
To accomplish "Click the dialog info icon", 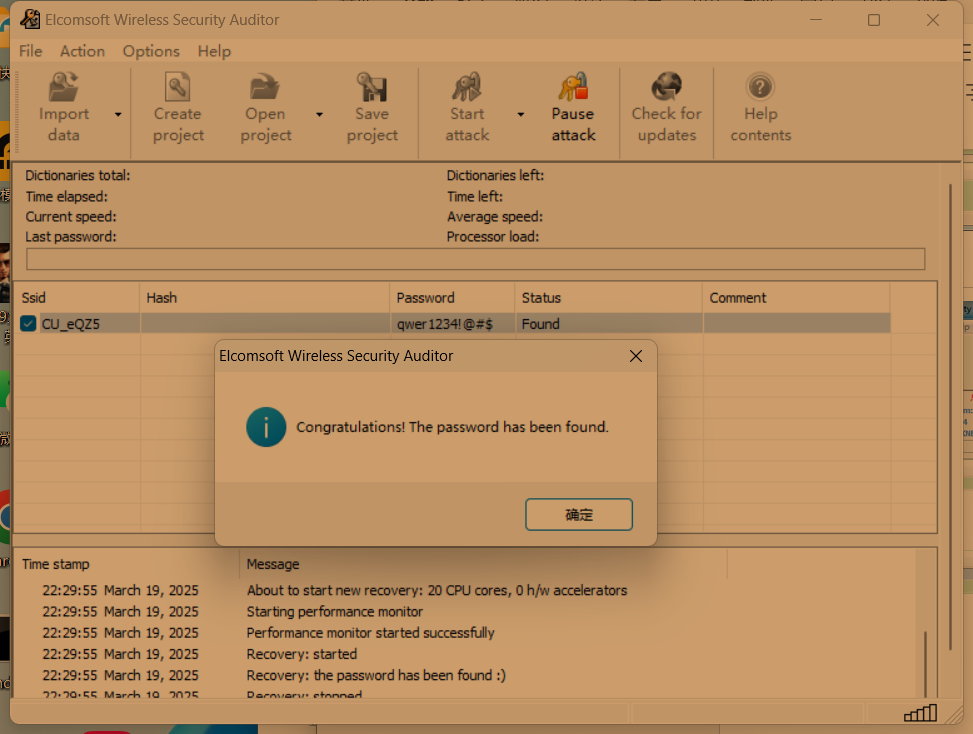I will [x=266, y=427].
